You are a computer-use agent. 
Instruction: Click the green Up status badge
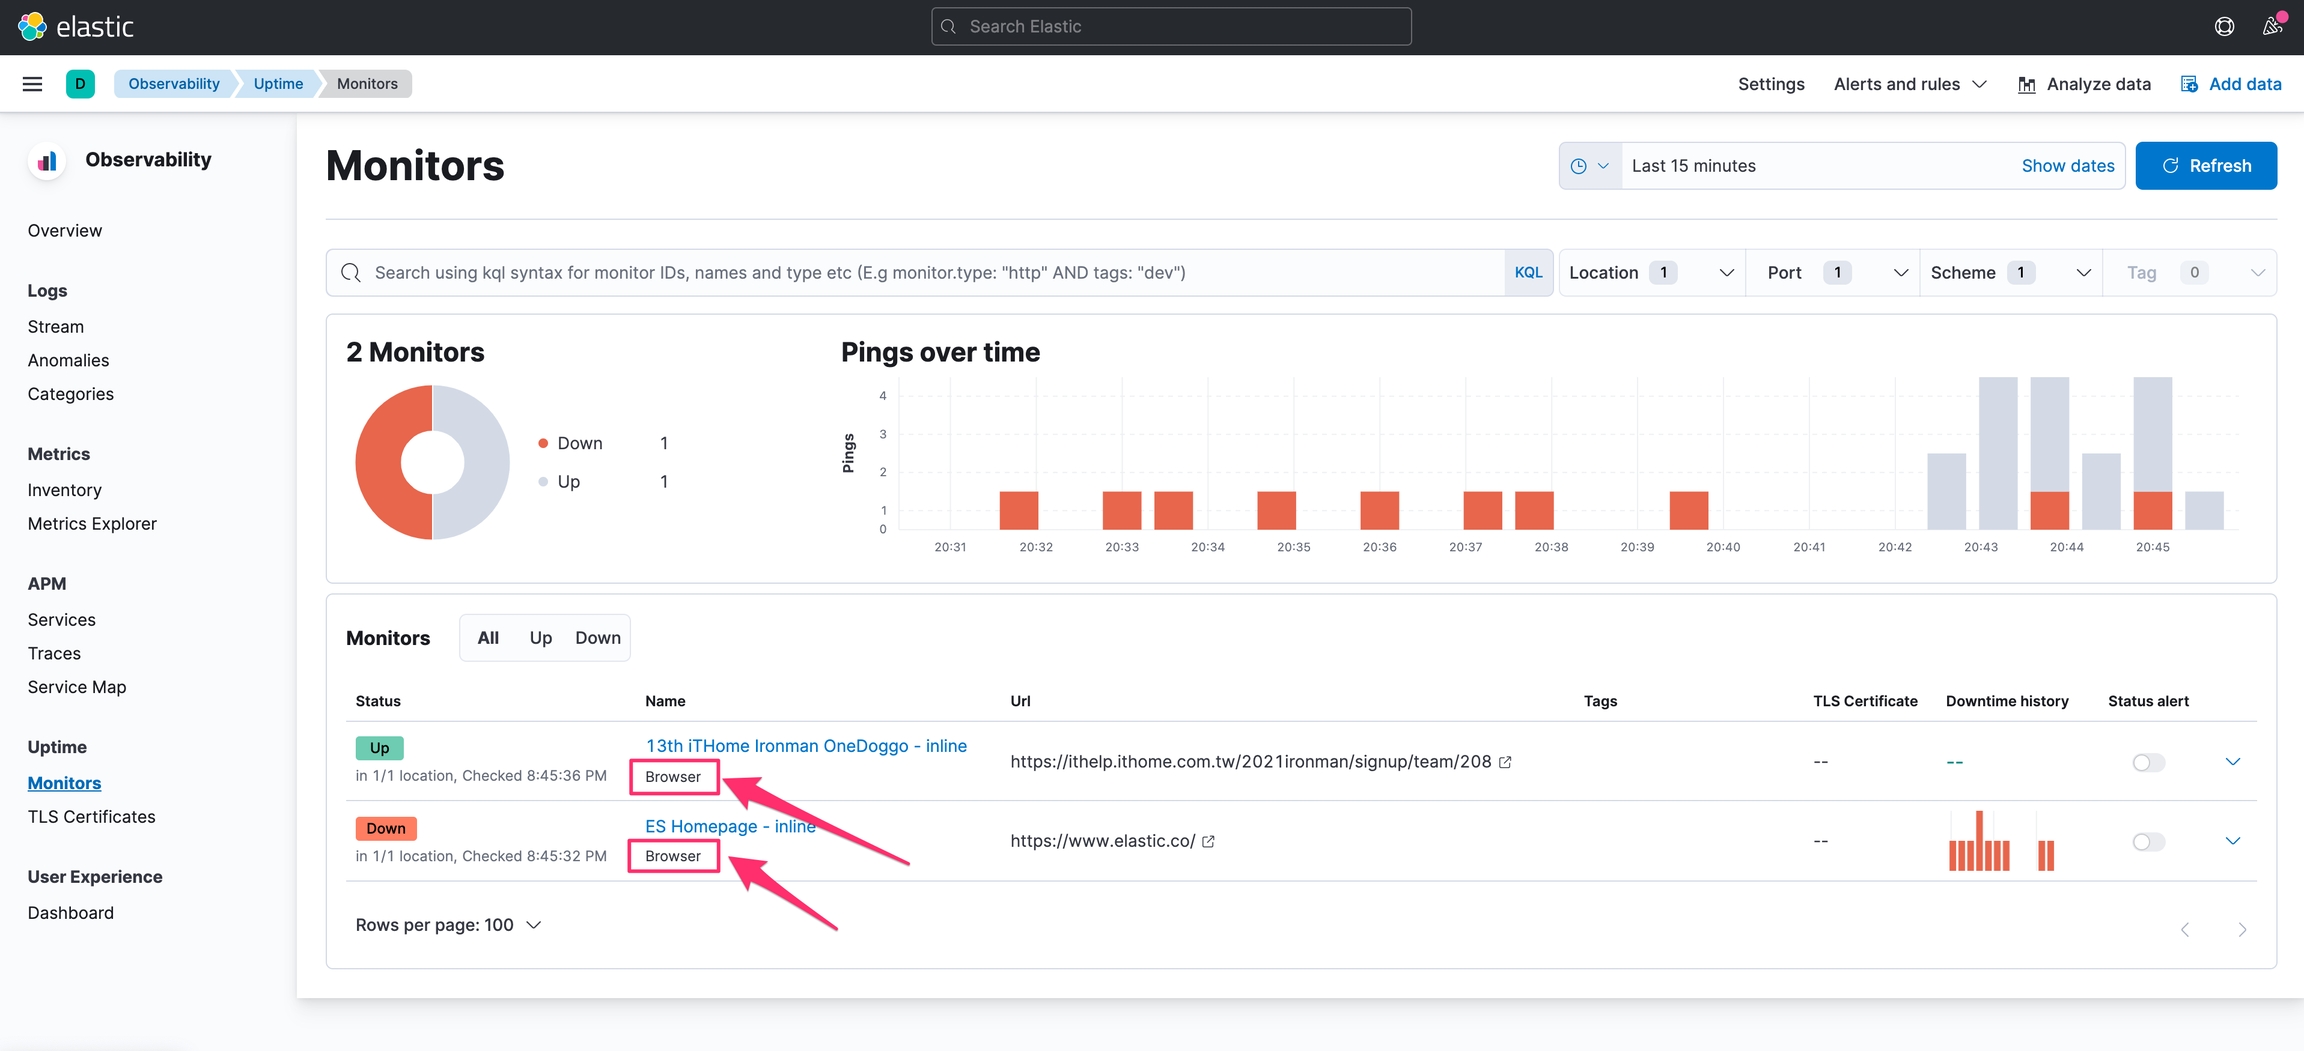pos(379,748)
